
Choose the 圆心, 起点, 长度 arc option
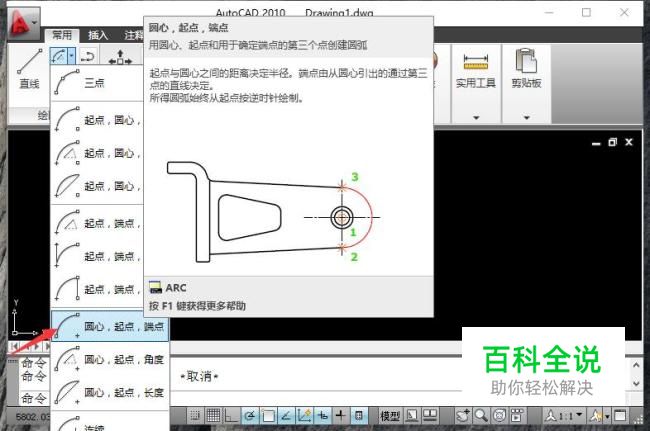coord(110,392)
